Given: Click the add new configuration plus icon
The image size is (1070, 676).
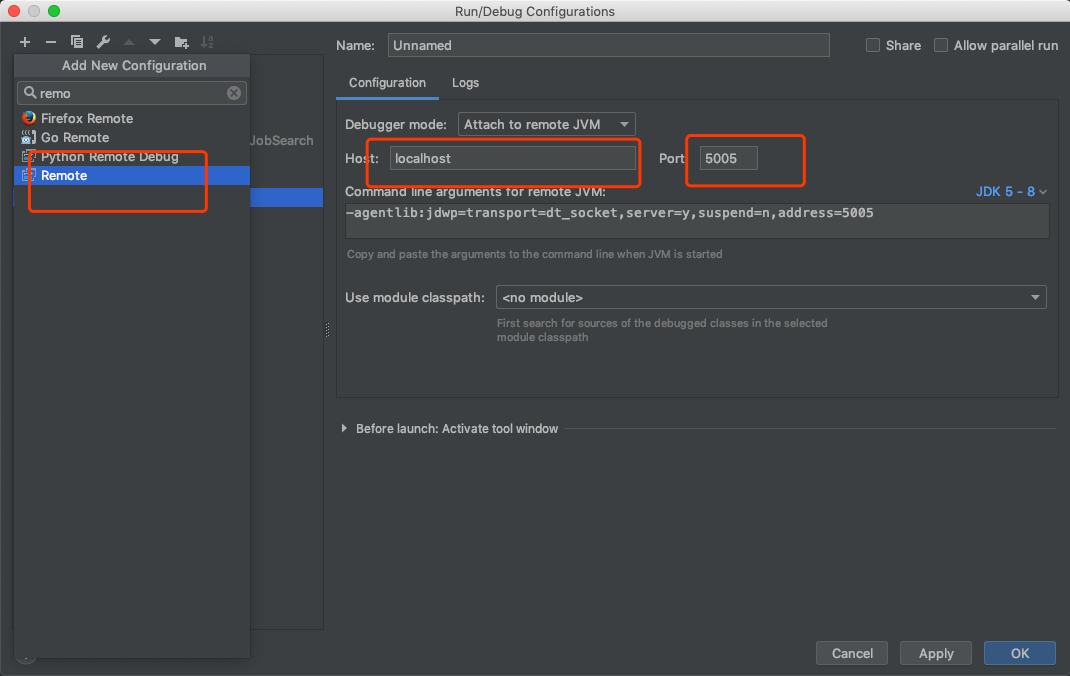Looking at the screenshot, I should pyautogui.click(x=25, y=42).
